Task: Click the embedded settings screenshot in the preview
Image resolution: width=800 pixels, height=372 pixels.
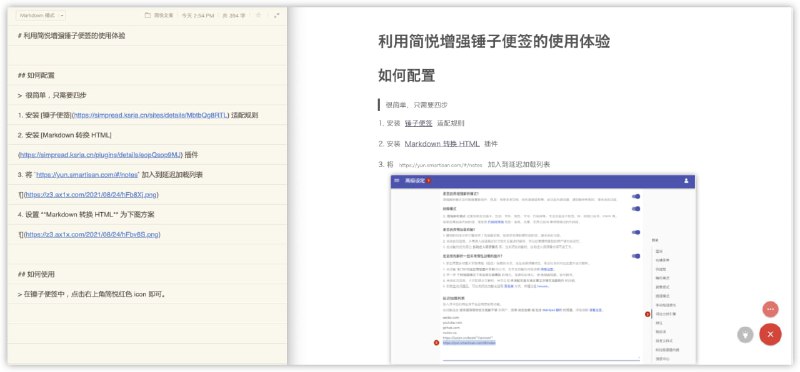Action: [543, 269]
